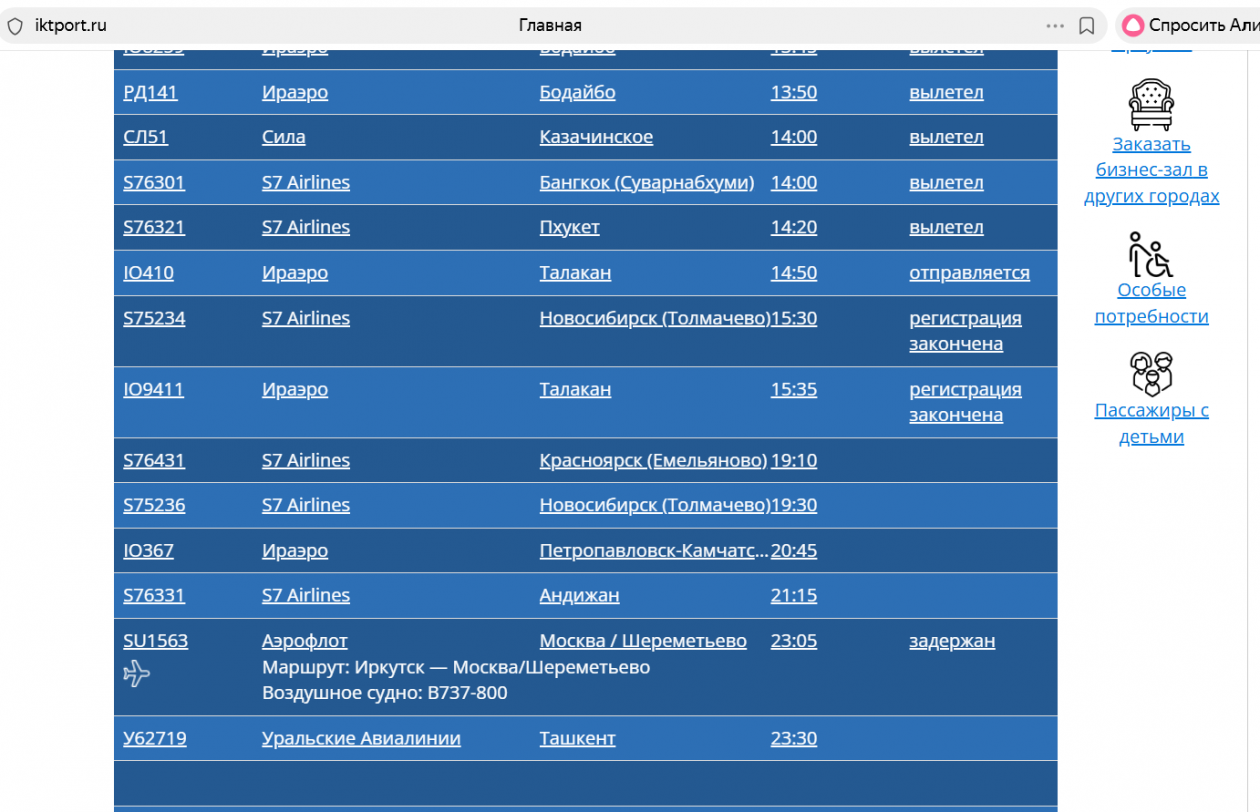Open the Особые потребности link
Screen dimensions: 1260x812
pos(1151,303)
